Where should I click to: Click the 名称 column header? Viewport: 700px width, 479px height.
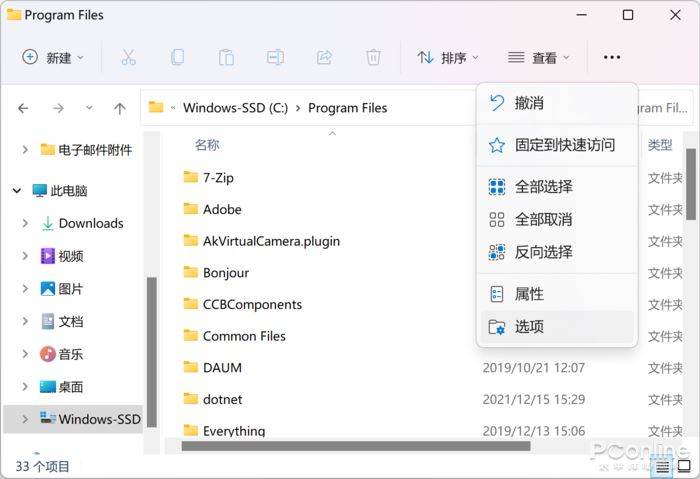pos(207,145)
